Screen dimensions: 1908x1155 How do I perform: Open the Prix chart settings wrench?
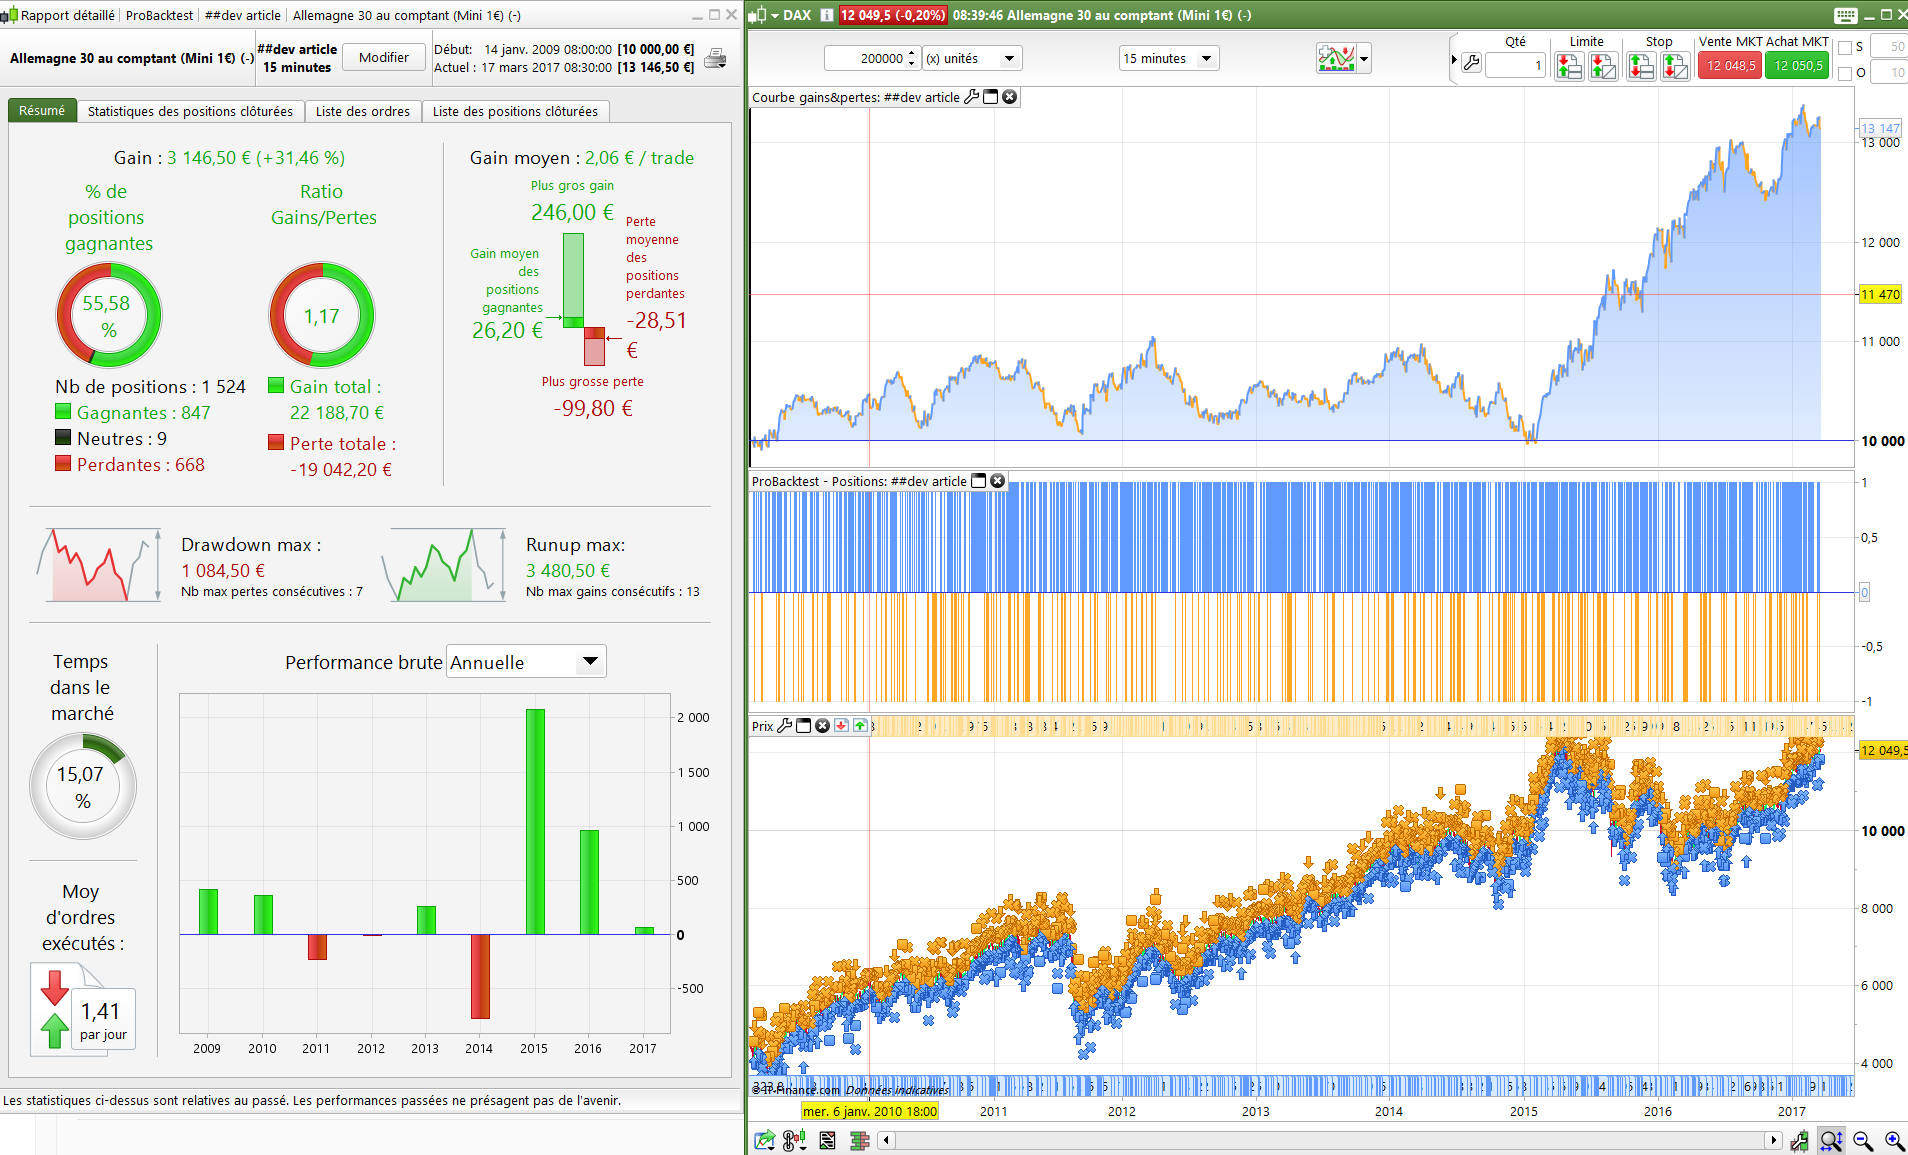click(x=785, y=726)
